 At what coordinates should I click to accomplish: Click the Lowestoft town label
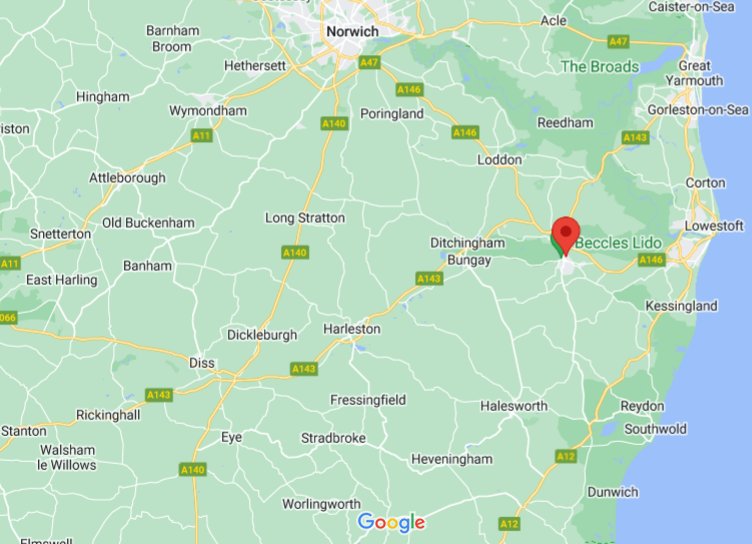[x=714, y=225]
